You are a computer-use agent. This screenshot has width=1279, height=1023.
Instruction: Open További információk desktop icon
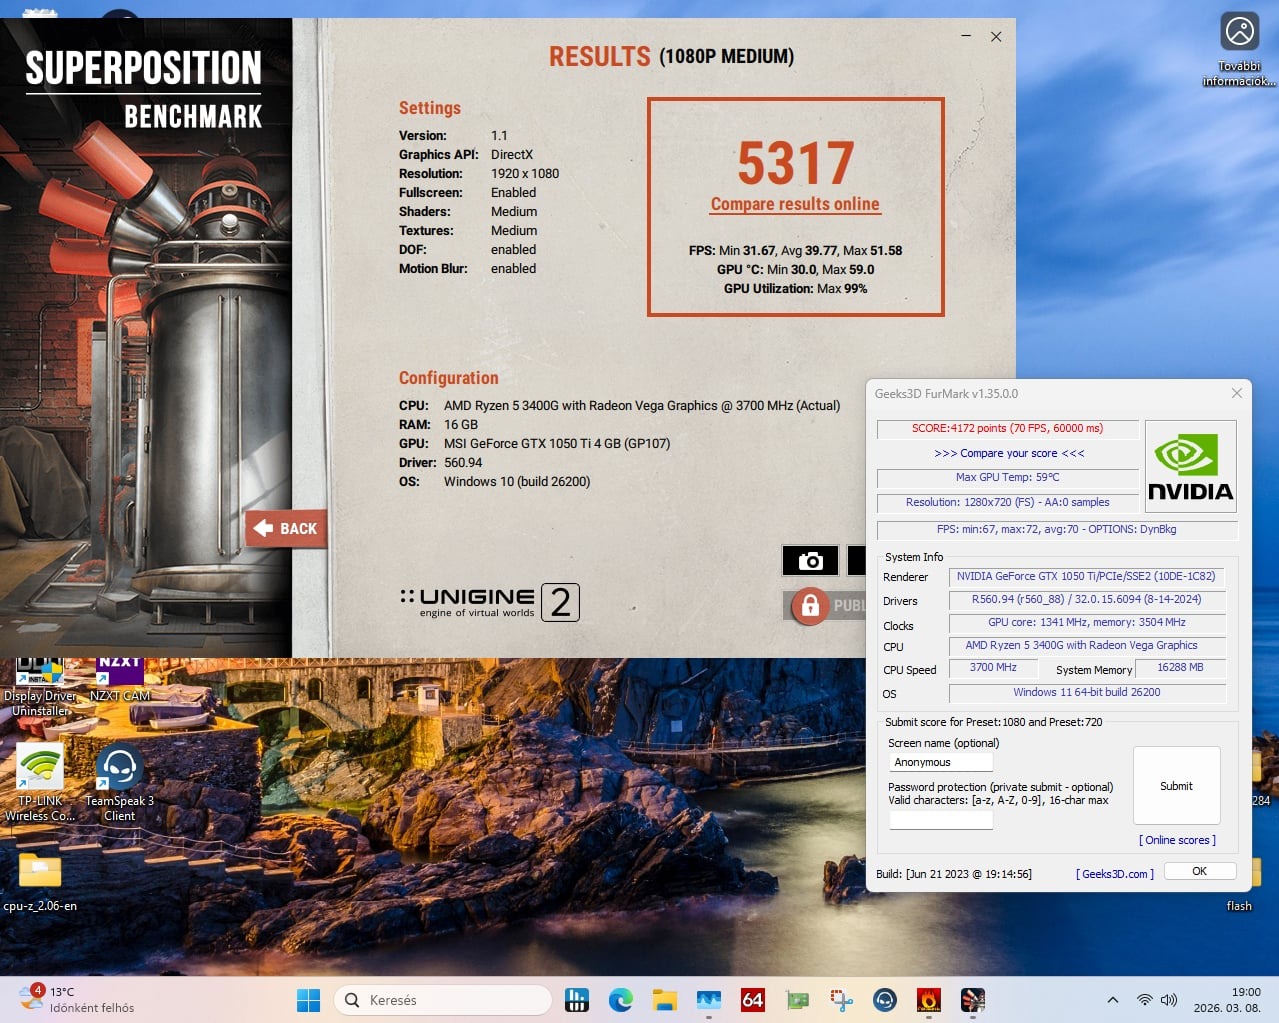1239,50
